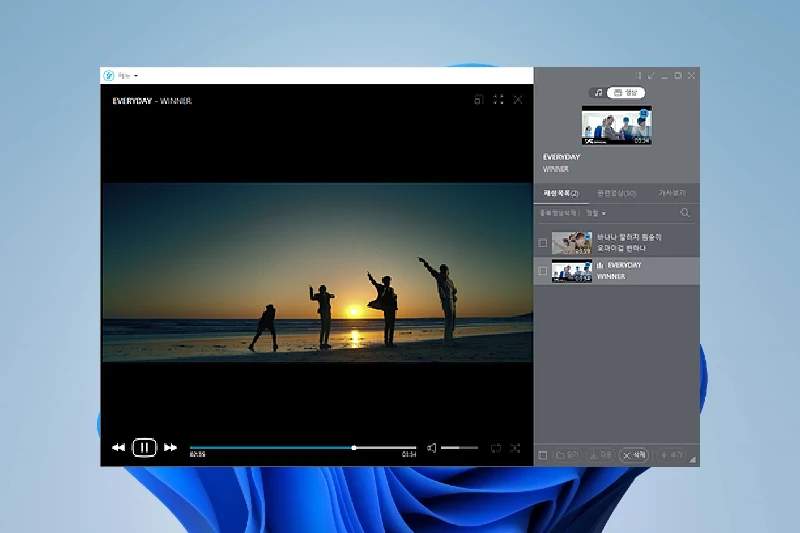Click the video frame of silhouettes
800x533 pixels.
[x=317, y=272]
